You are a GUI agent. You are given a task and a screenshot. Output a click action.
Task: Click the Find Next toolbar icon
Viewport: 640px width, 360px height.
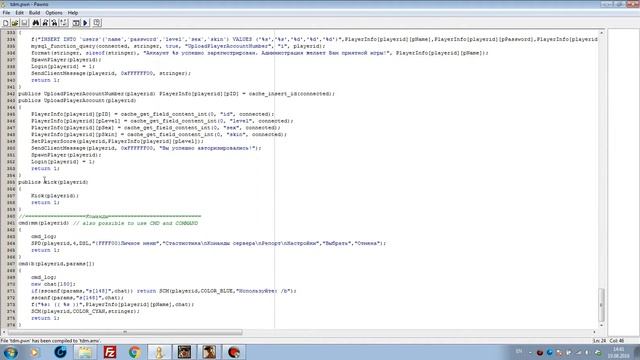[x=45, y=23]
